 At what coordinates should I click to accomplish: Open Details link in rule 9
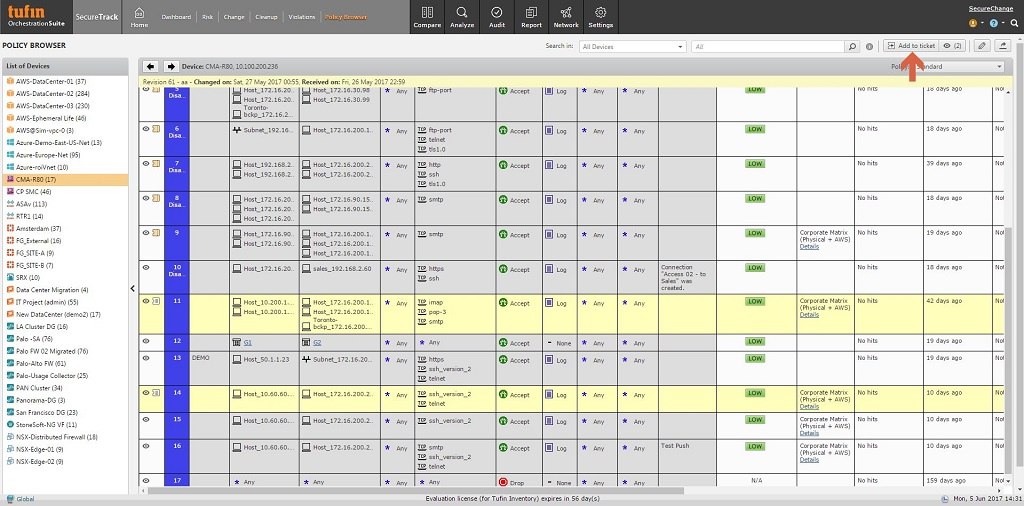point(809,245)
